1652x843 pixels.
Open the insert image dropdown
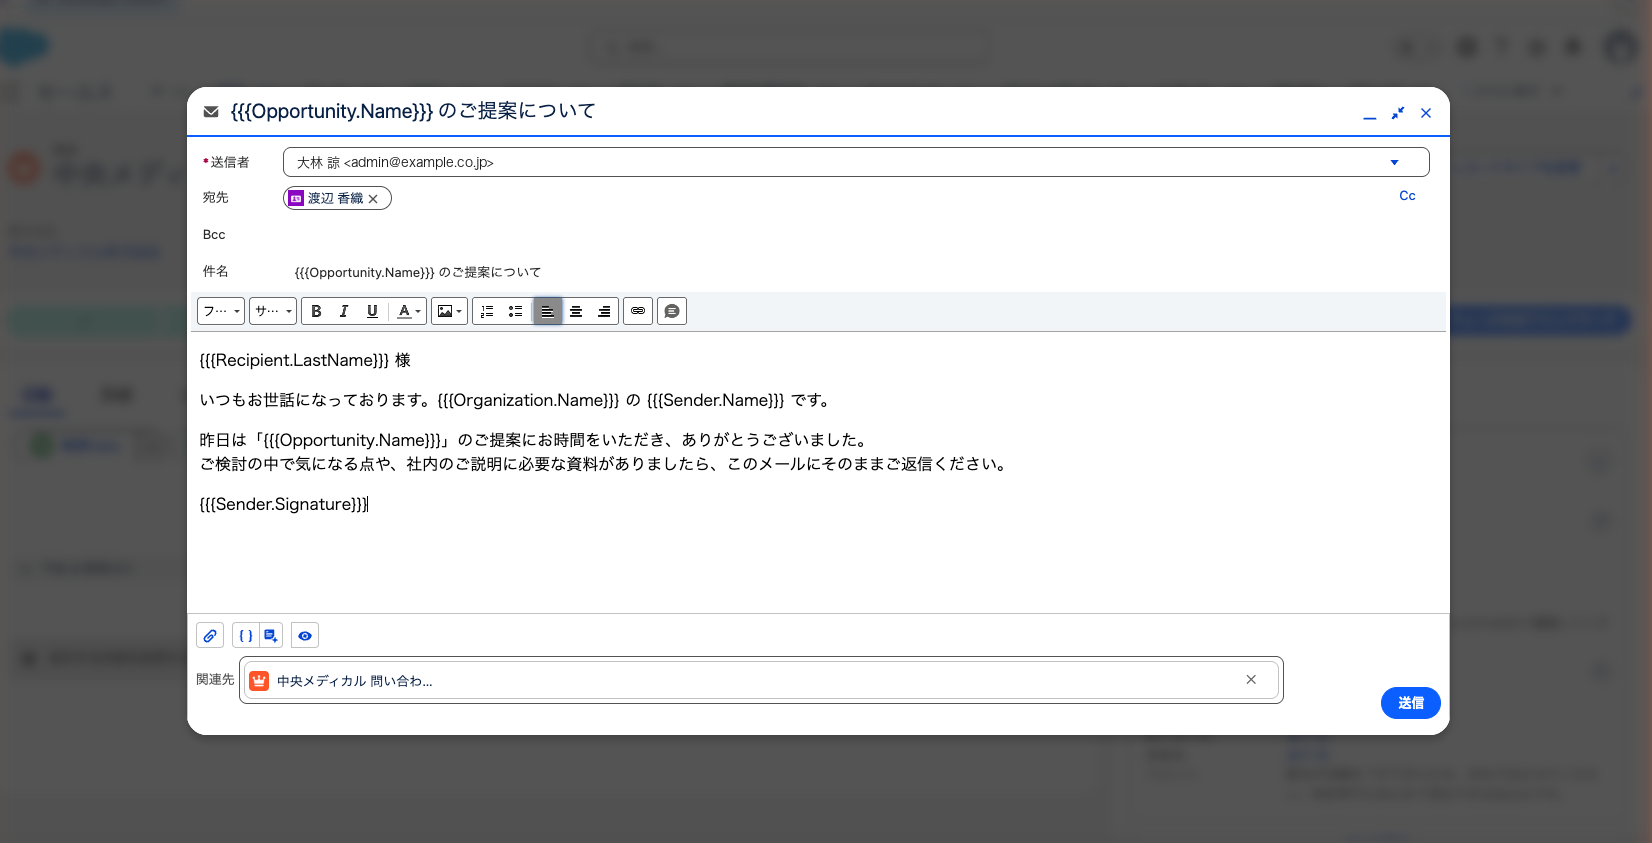[450, 311]
